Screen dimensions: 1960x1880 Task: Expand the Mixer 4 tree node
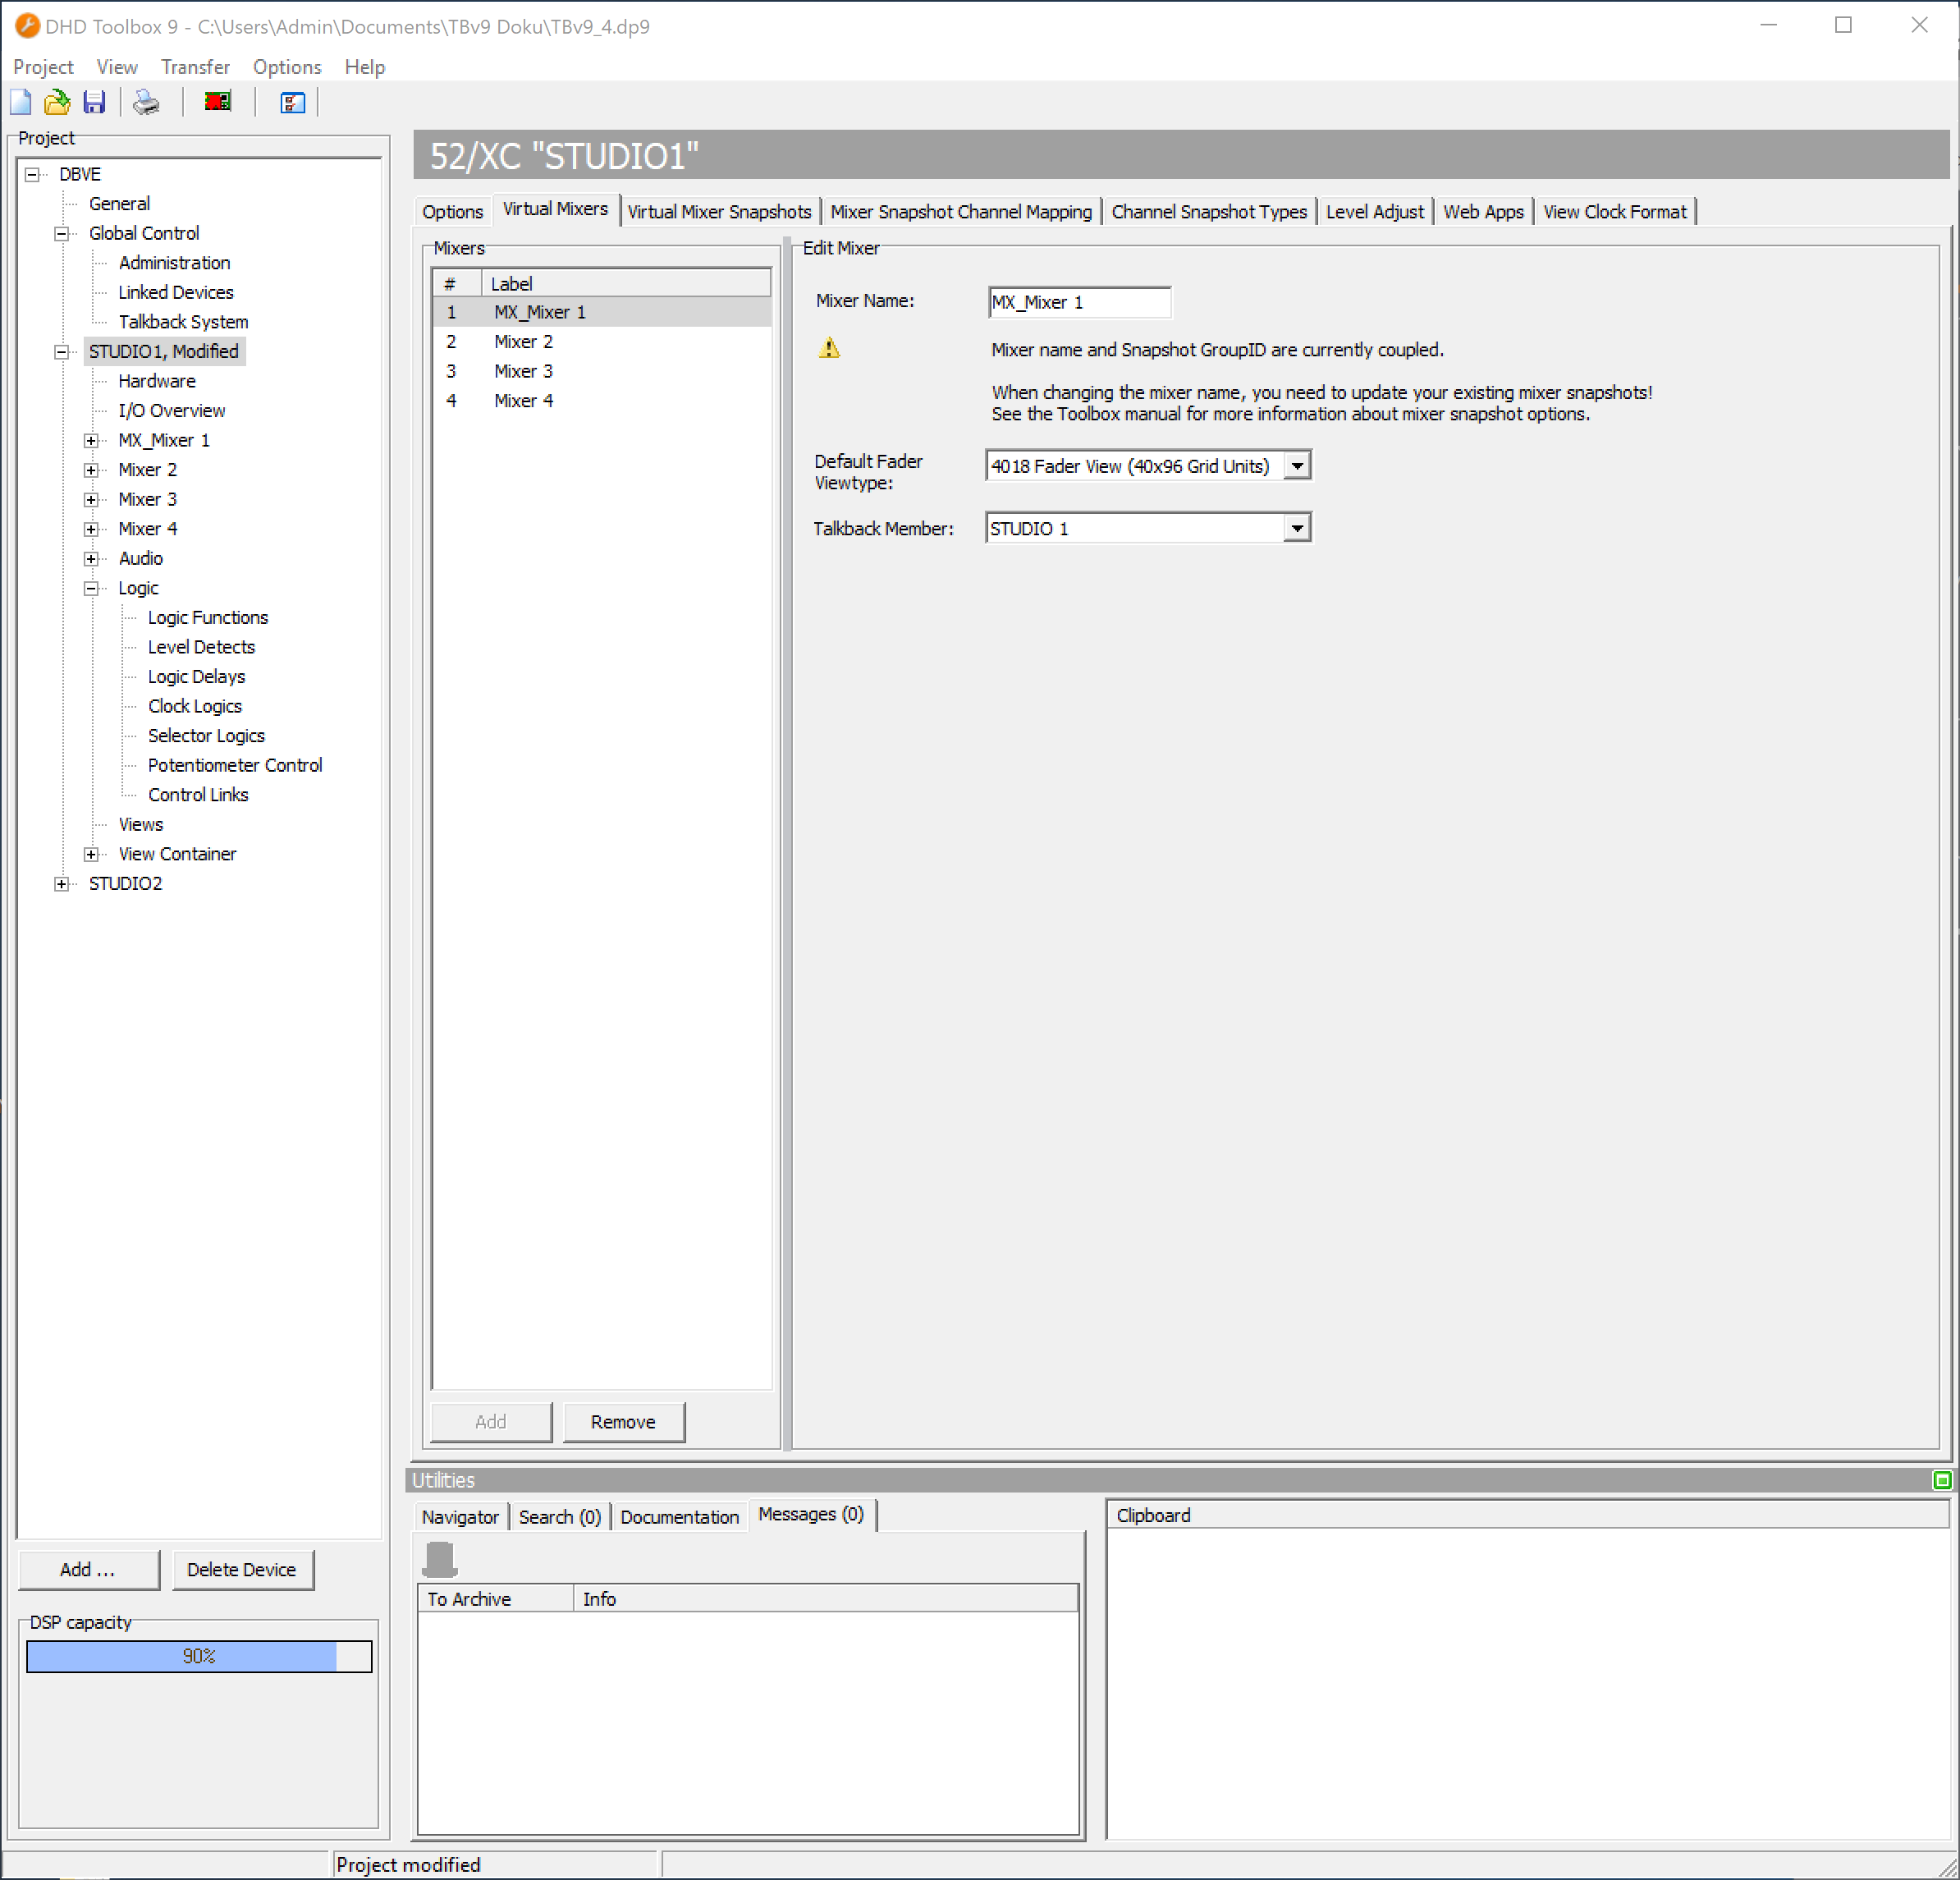pos(91,529)
